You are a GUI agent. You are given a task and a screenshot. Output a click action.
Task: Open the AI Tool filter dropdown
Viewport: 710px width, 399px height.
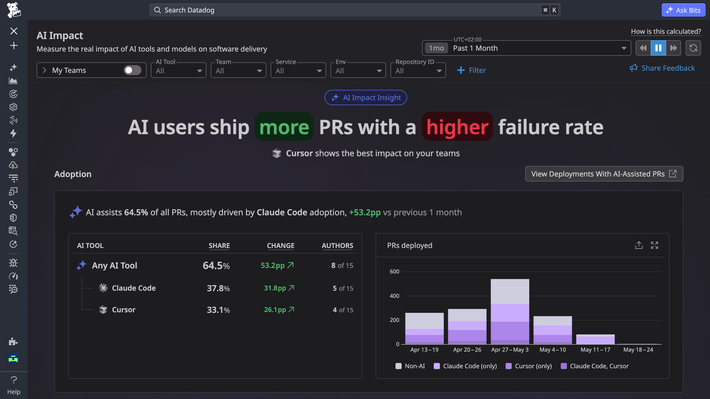(x=178, y=71)
